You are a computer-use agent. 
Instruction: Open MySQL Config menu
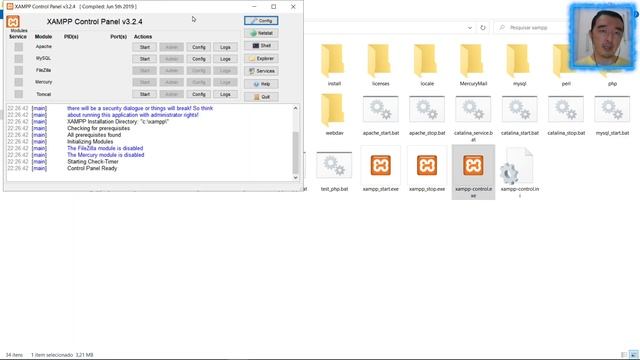click(199, 59)
